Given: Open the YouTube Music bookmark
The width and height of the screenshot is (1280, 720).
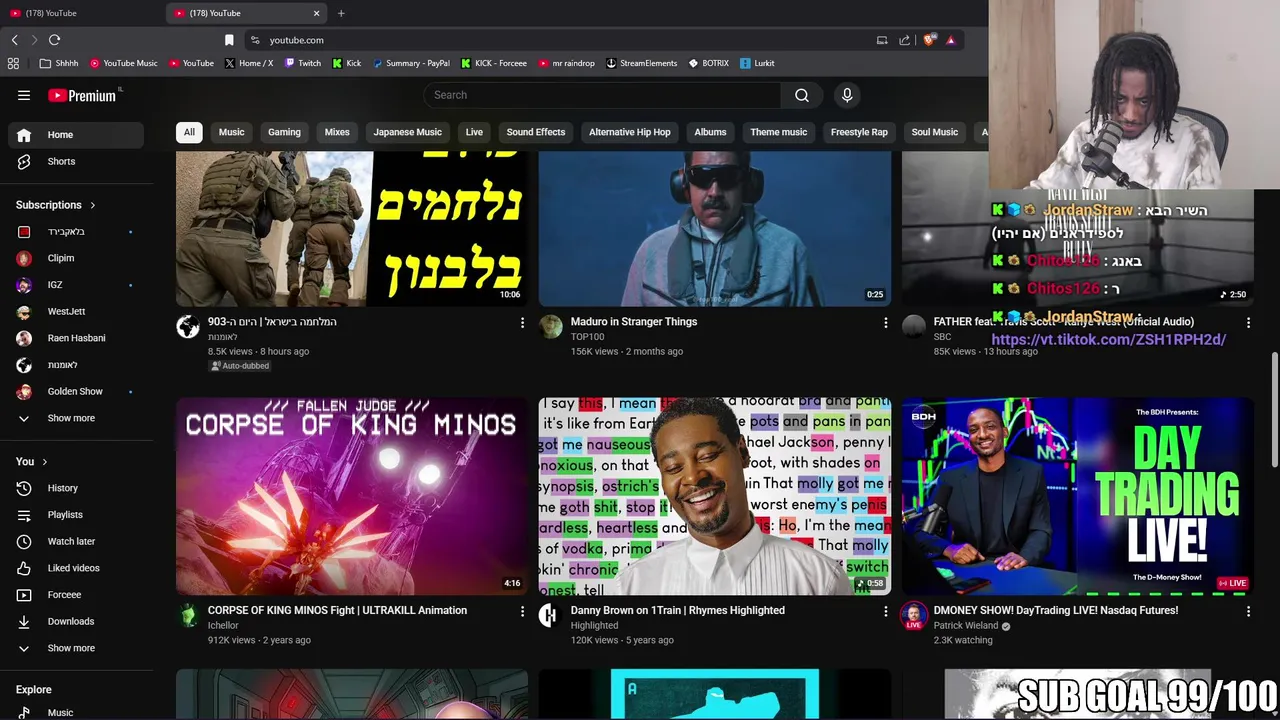Looking at the screenshot, I should [124, 63].
